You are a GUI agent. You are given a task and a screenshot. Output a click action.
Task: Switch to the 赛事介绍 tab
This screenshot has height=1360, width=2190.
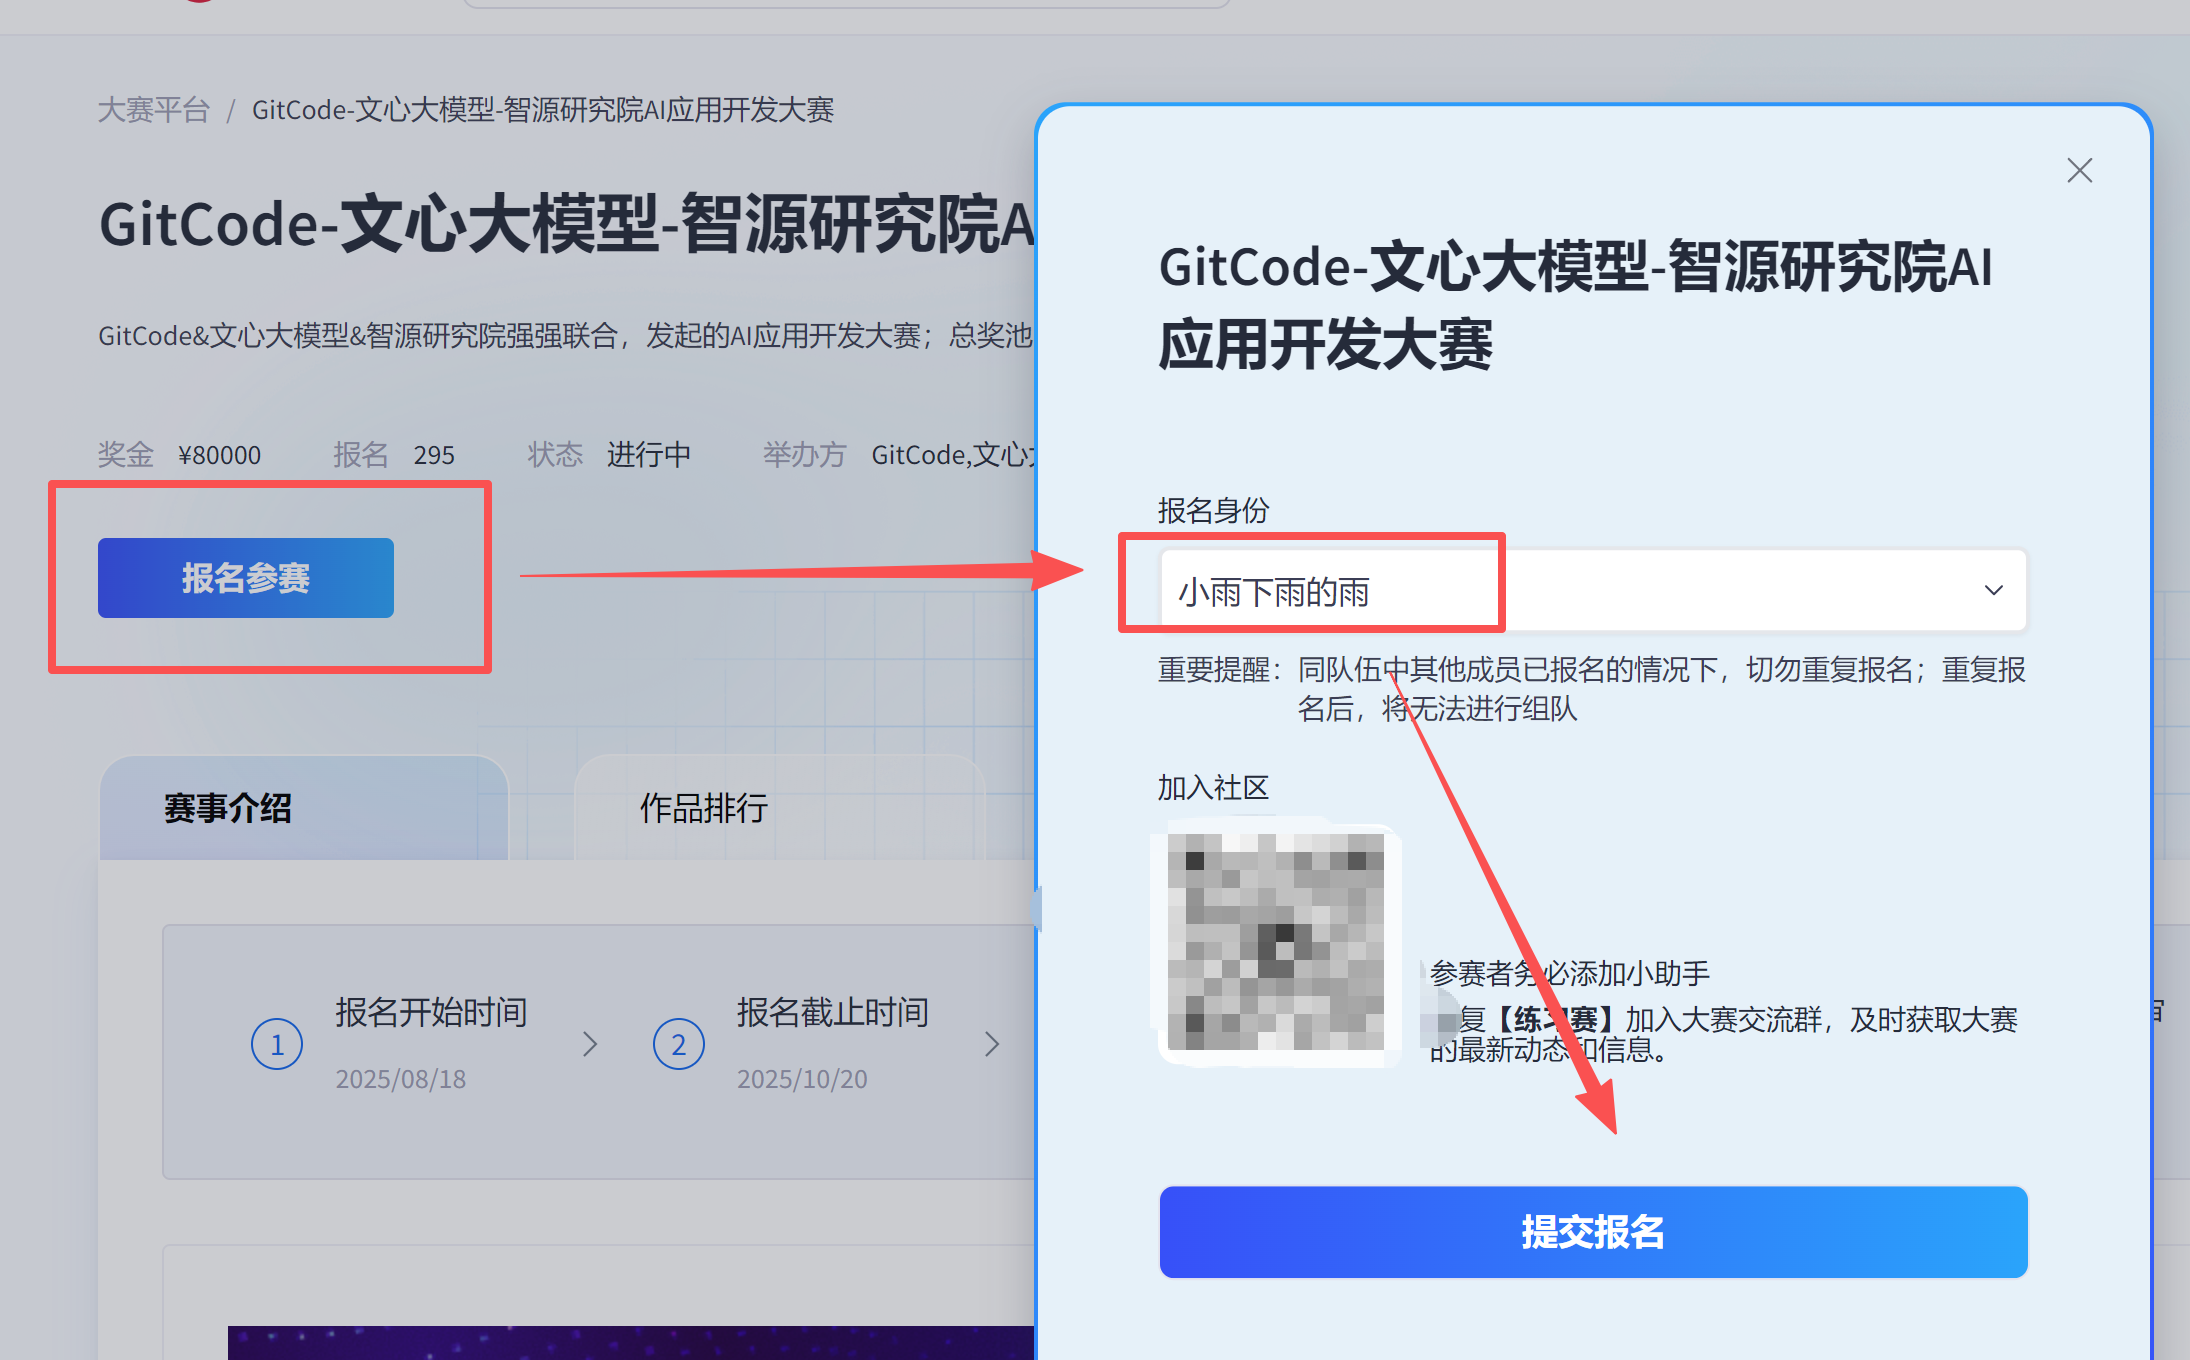tap(228, 808)
